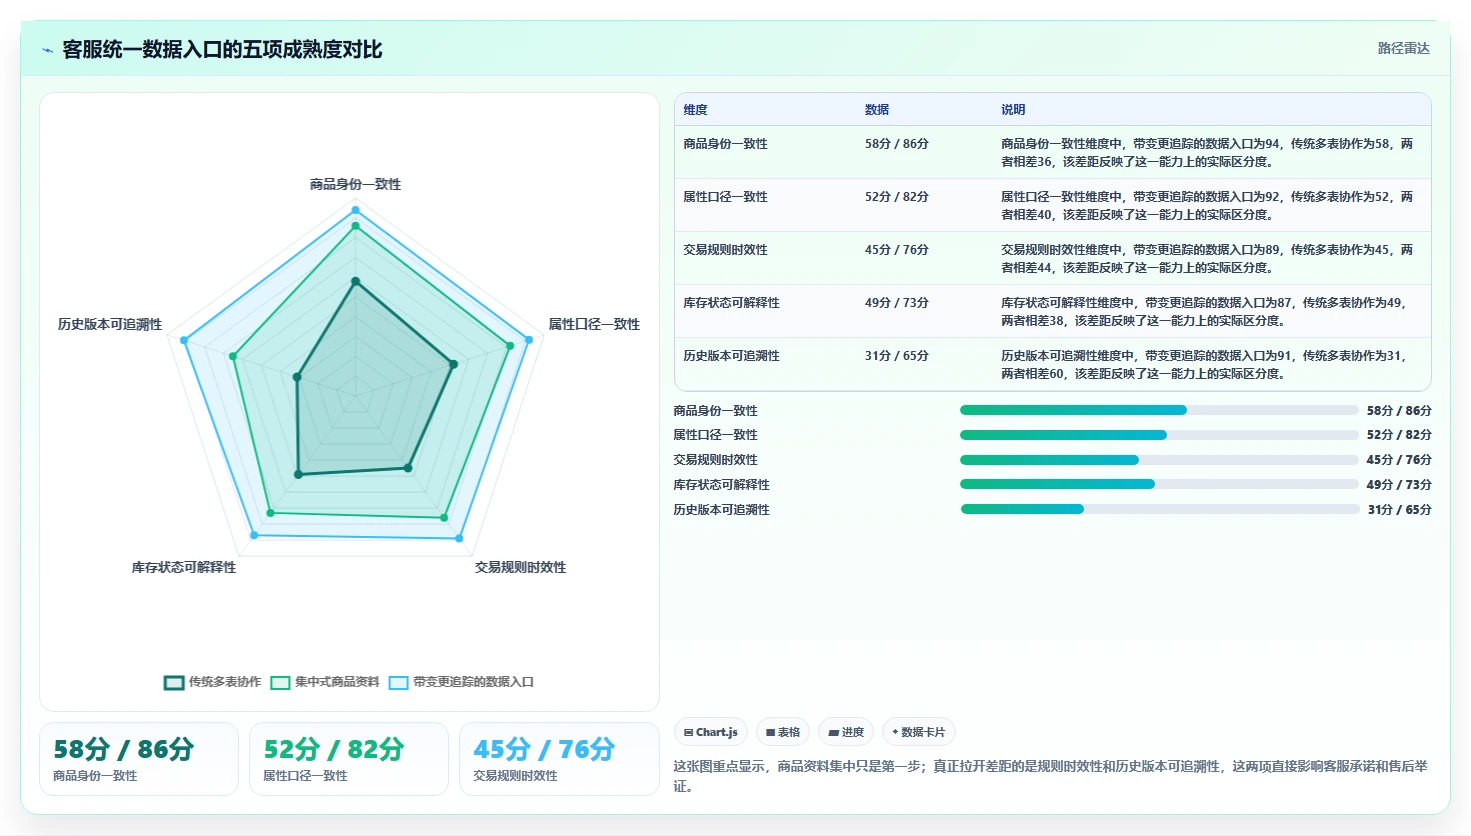Viewport: 1471px width, 836px height.
Task: Open the 交易规则时效性 summary card, 45分 / 76分
Action: tap(559, 759)
